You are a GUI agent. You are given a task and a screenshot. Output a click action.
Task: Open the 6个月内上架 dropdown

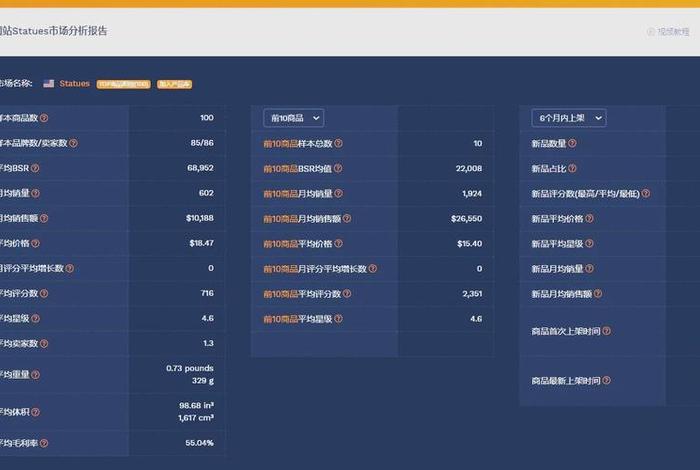569,118
